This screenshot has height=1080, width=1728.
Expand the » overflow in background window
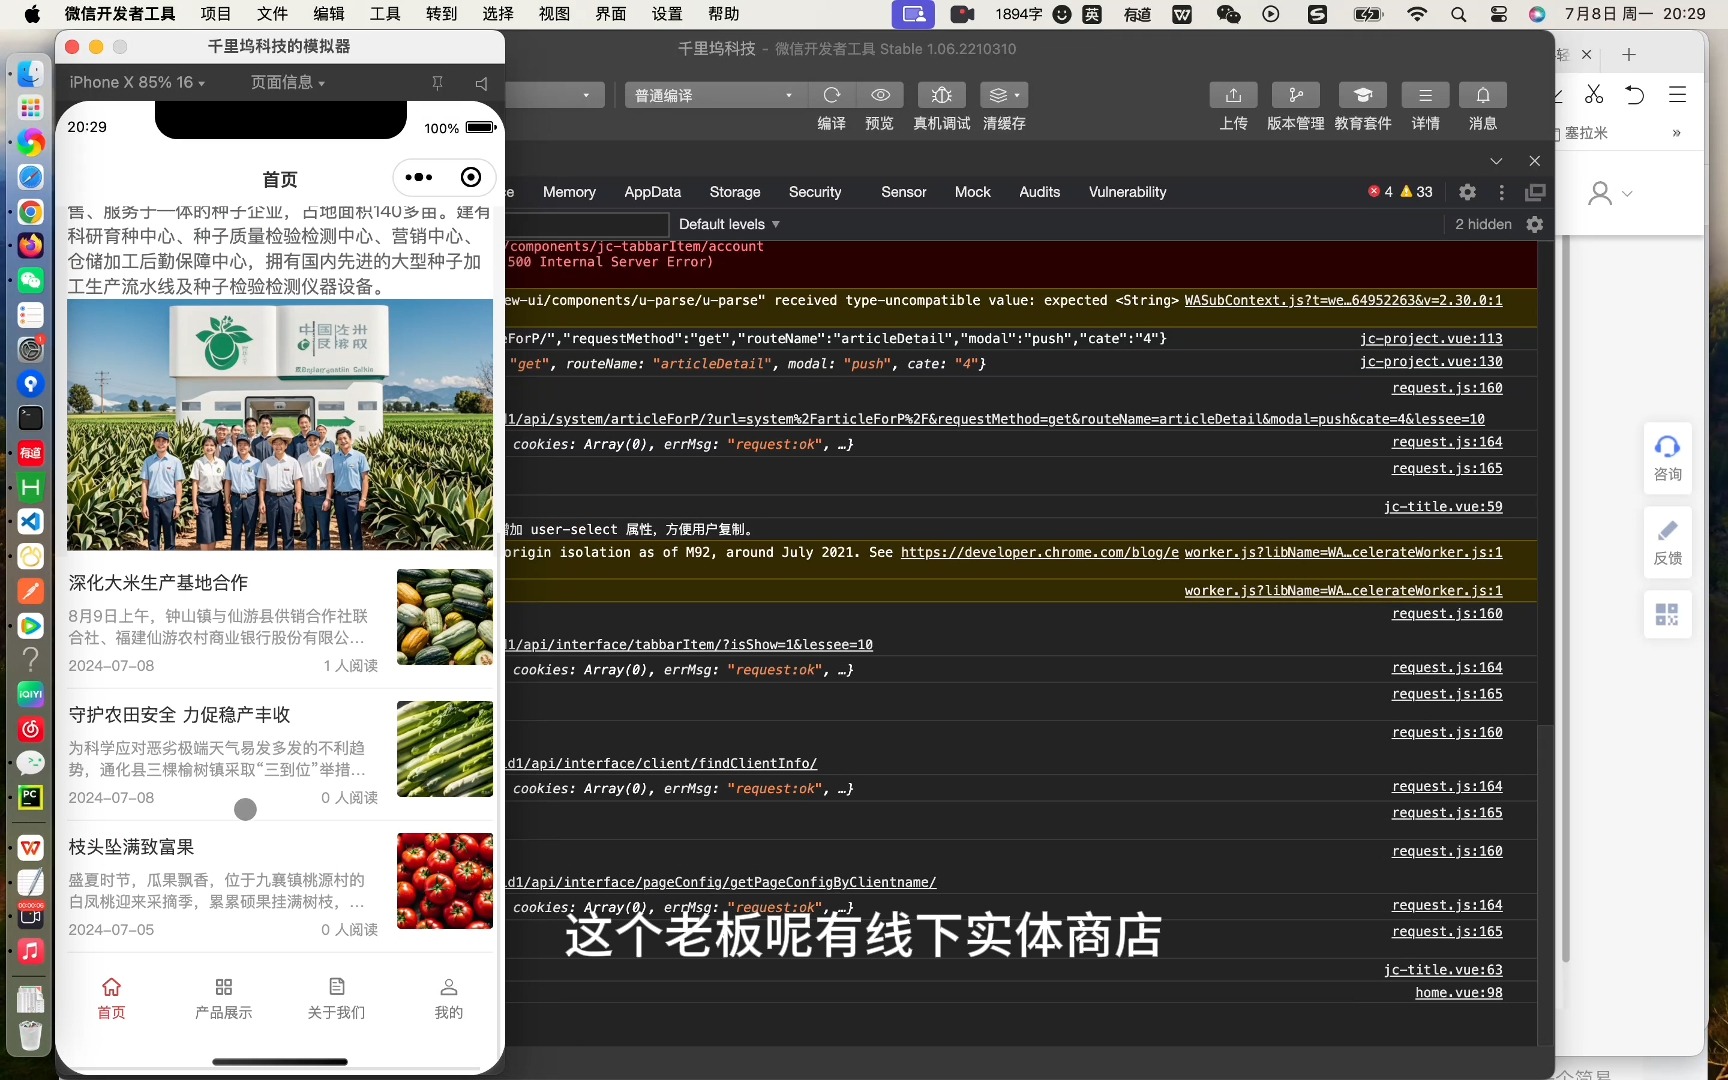point(1677,132)
